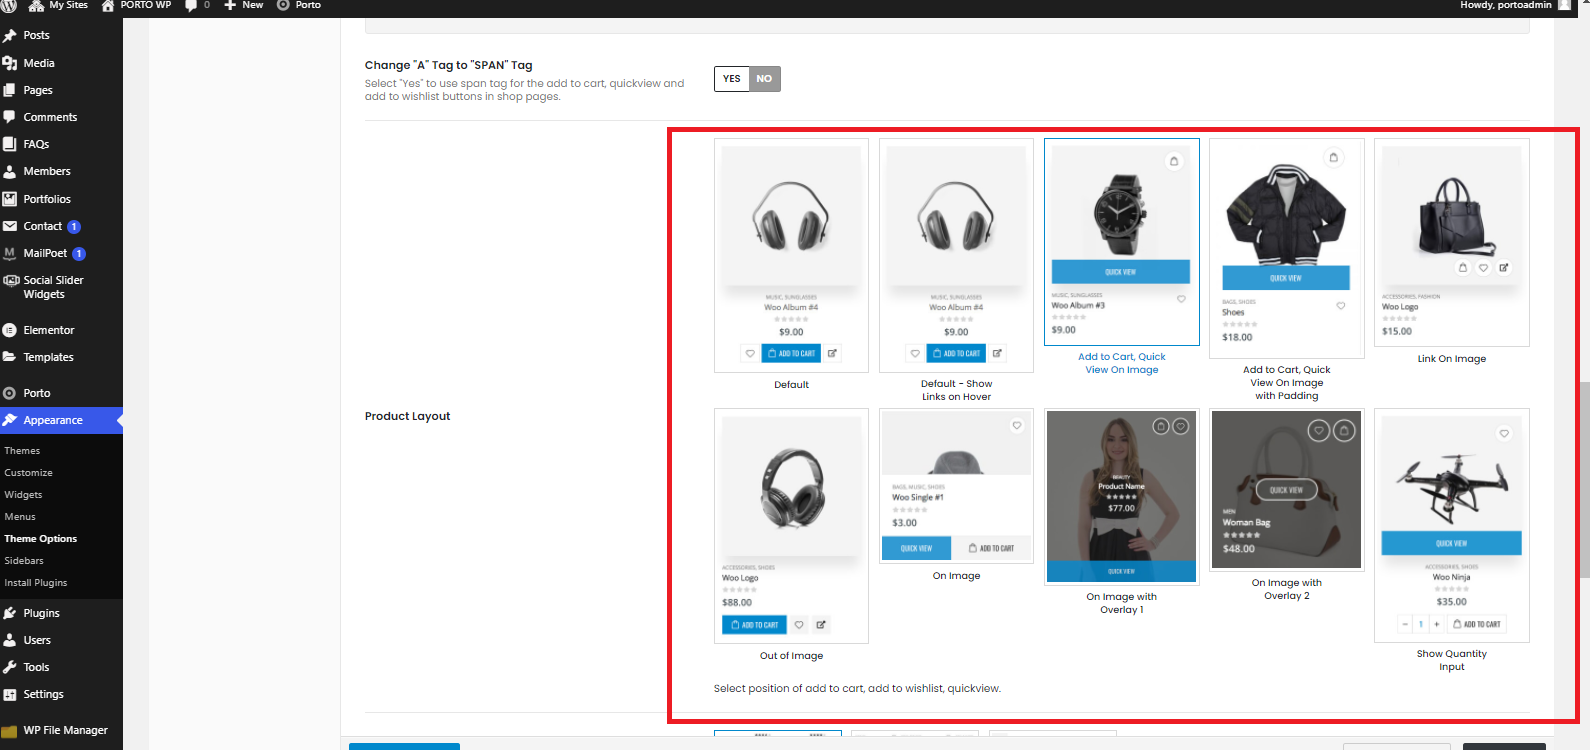Open Contact using the envelope icon
The height and width of the screenshot is (750, 1590).
coord(10,226)
